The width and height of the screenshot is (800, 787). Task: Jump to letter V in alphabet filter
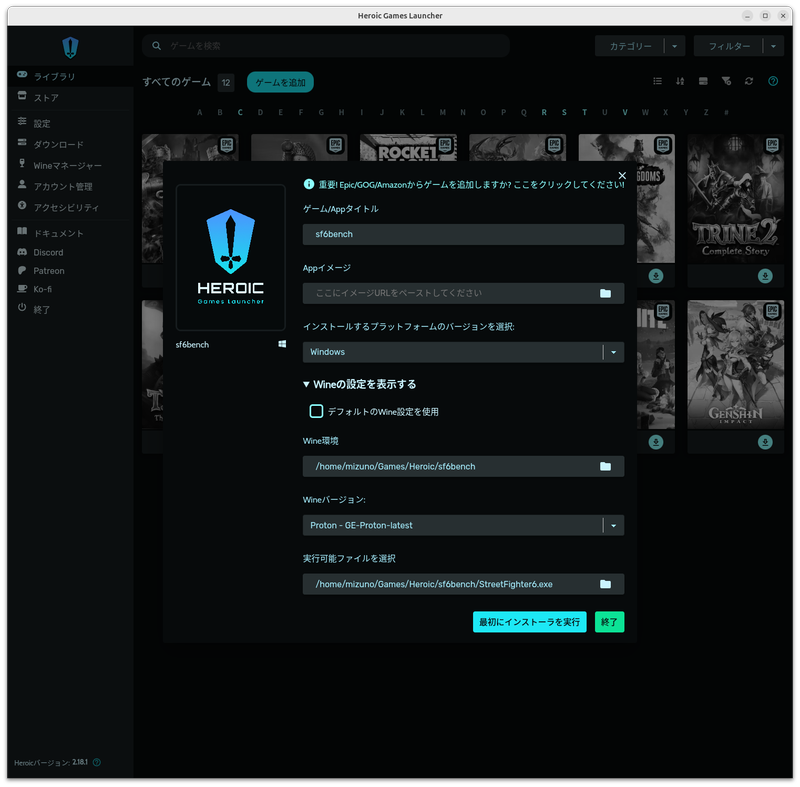tap(624, 112)
